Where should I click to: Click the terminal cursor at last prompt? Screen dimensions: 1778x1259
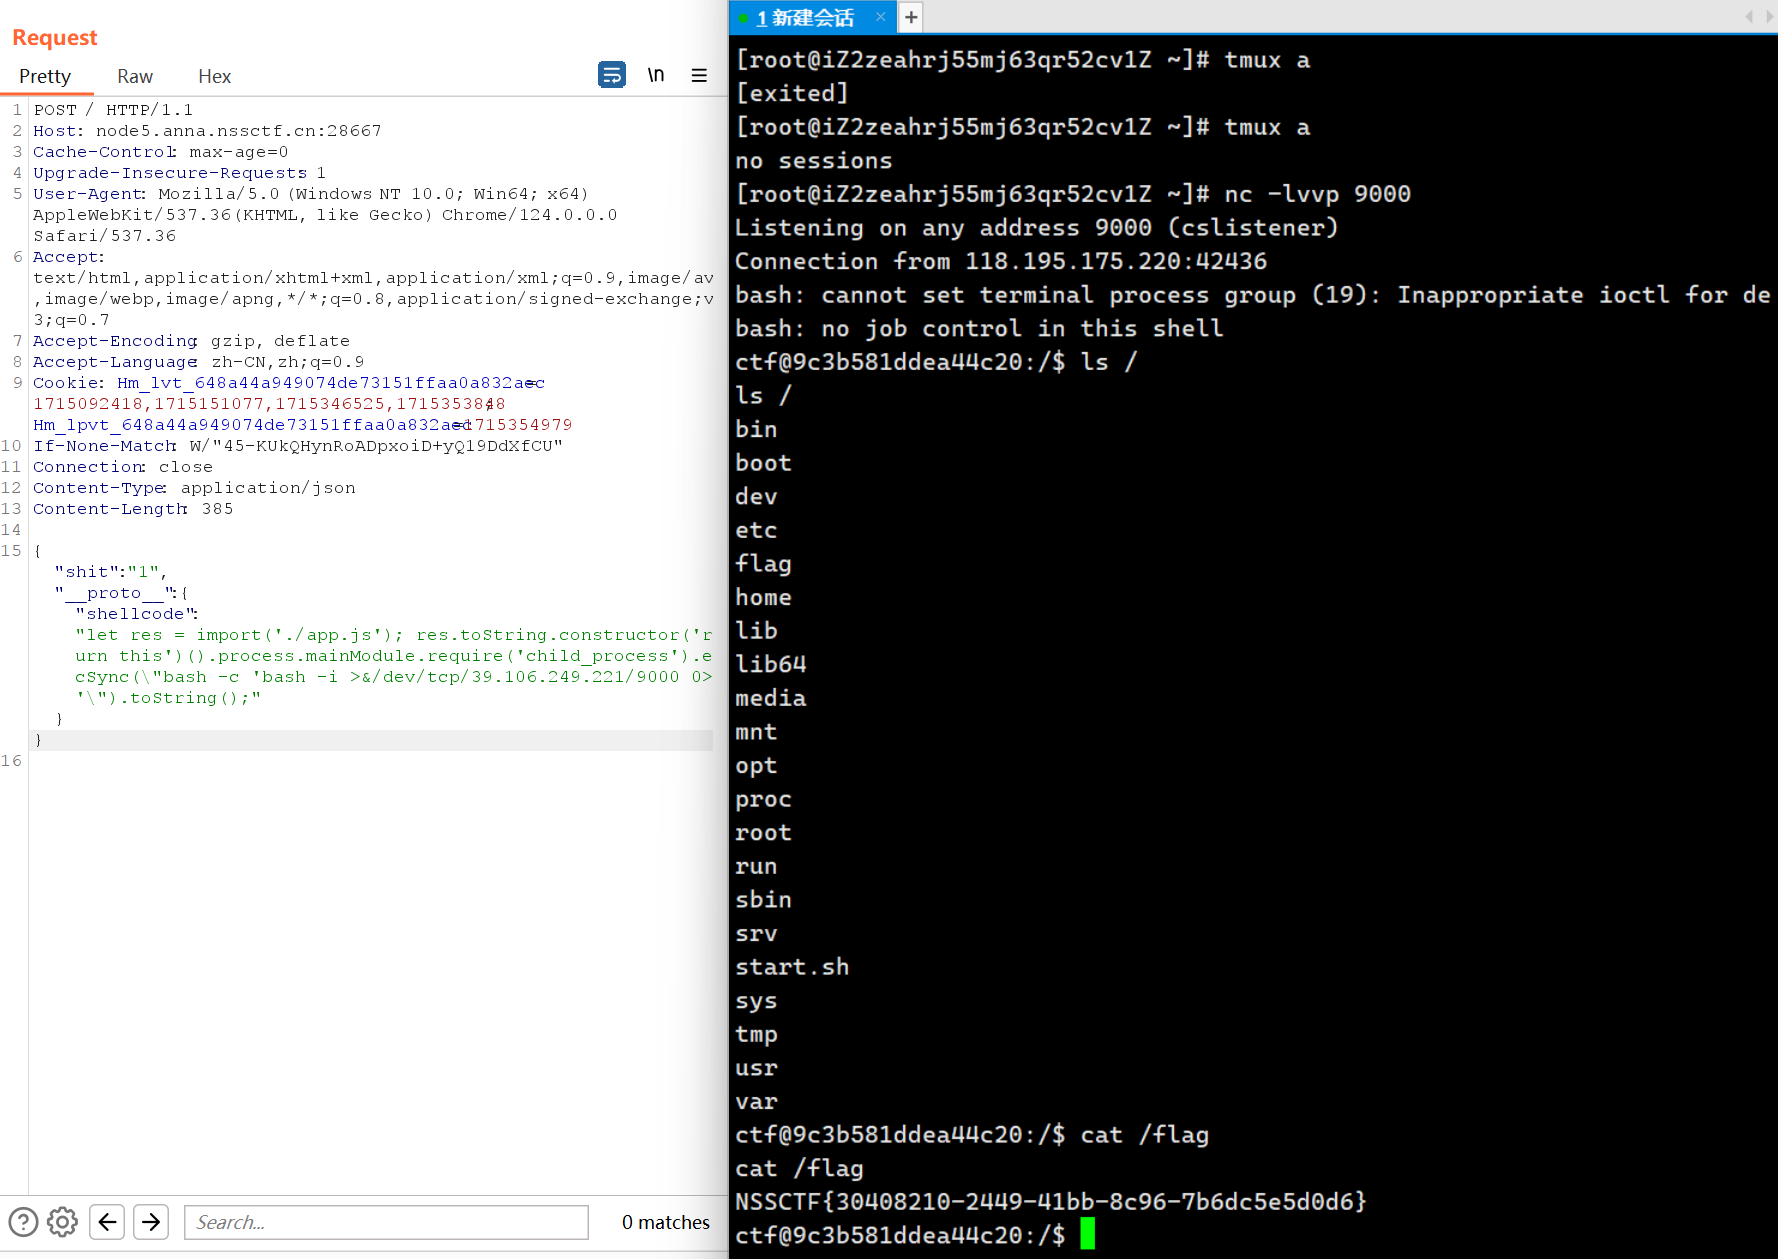pyautogui.click(x=1088, y=1234)
